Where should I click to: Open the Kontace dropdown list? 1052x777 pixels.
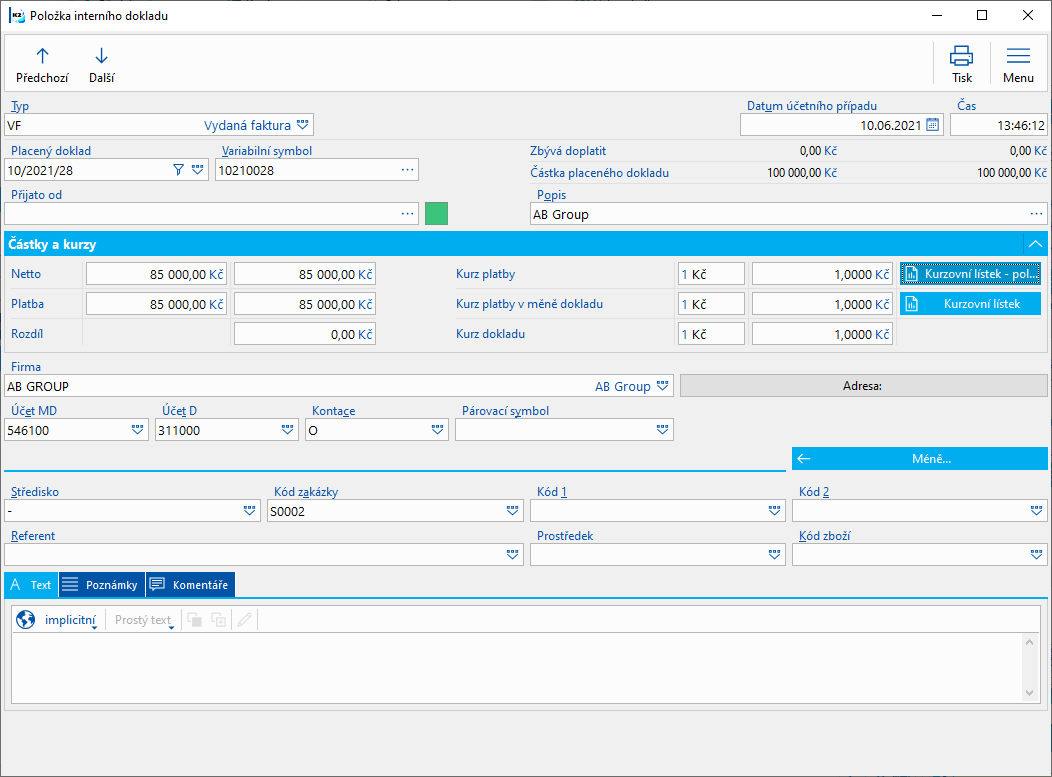coord(437,429)
